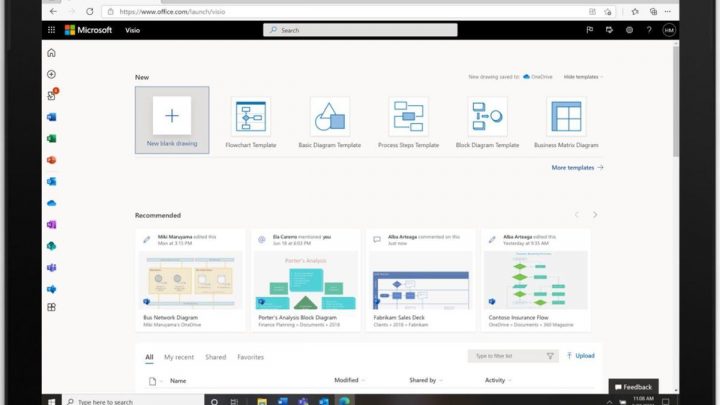Viewport: 720px width, 405px height.
Task: Open OneNote from the left sidebar
Action: pyautogui.click(x=52, y=224)
